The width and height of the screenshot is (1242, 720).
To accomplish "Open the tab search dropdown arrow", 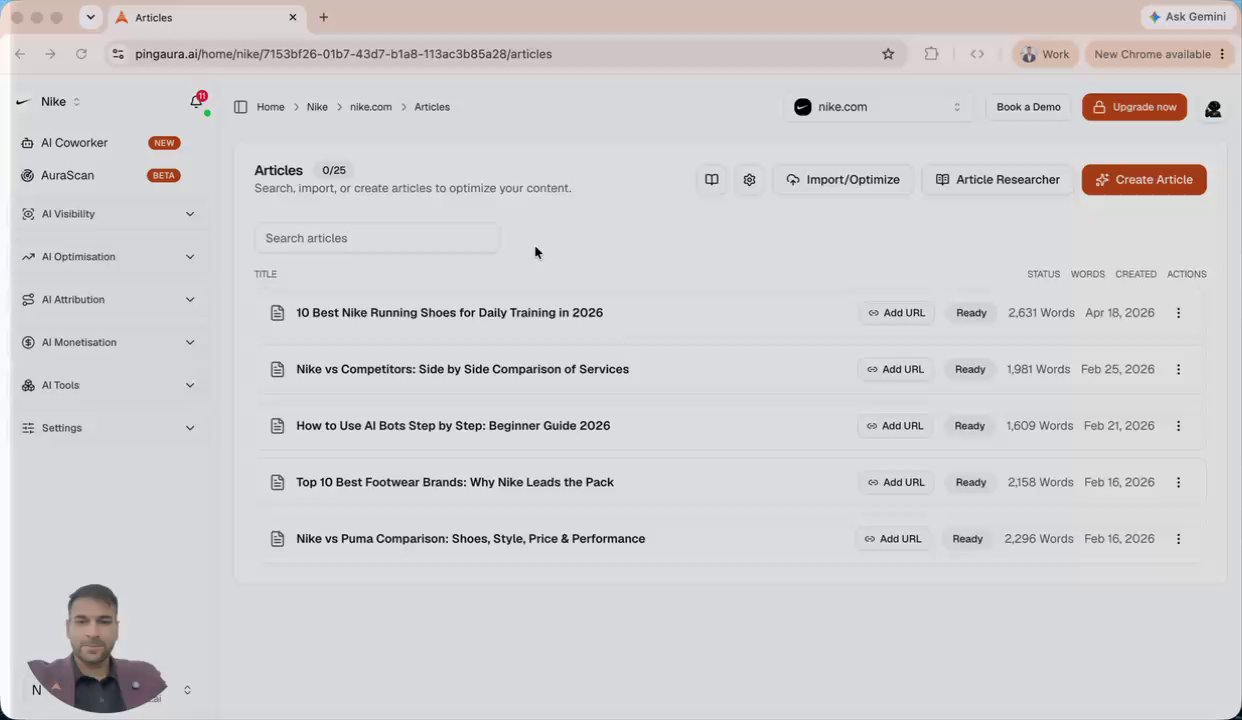I will pyautogui.click(x=90, y=17).
